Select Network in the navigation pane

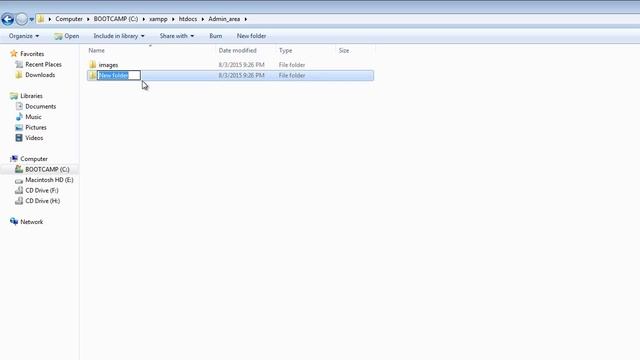point(31,222)
